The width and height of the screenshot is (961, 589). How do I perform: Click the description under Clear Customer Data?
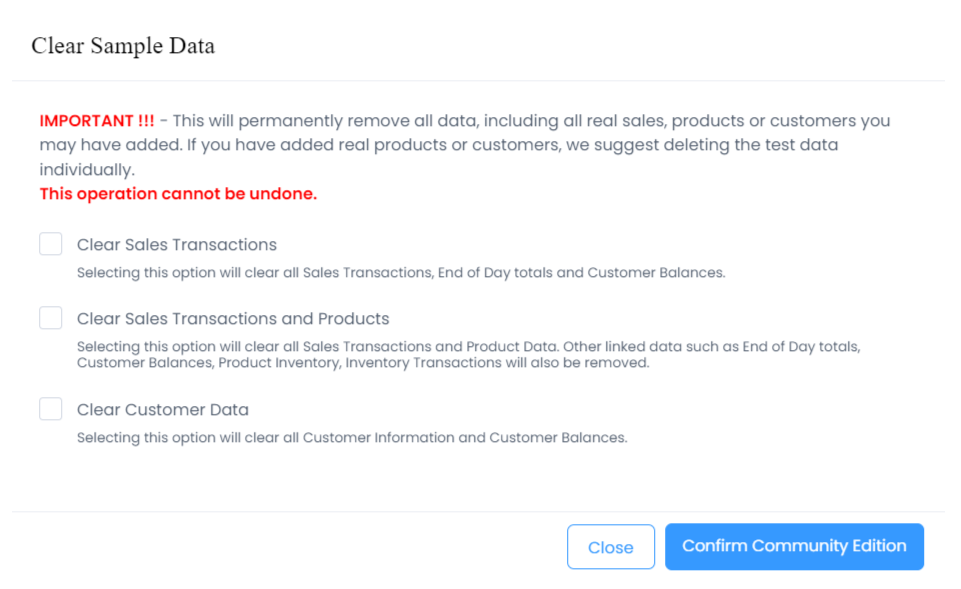click(x=352, y=437)
